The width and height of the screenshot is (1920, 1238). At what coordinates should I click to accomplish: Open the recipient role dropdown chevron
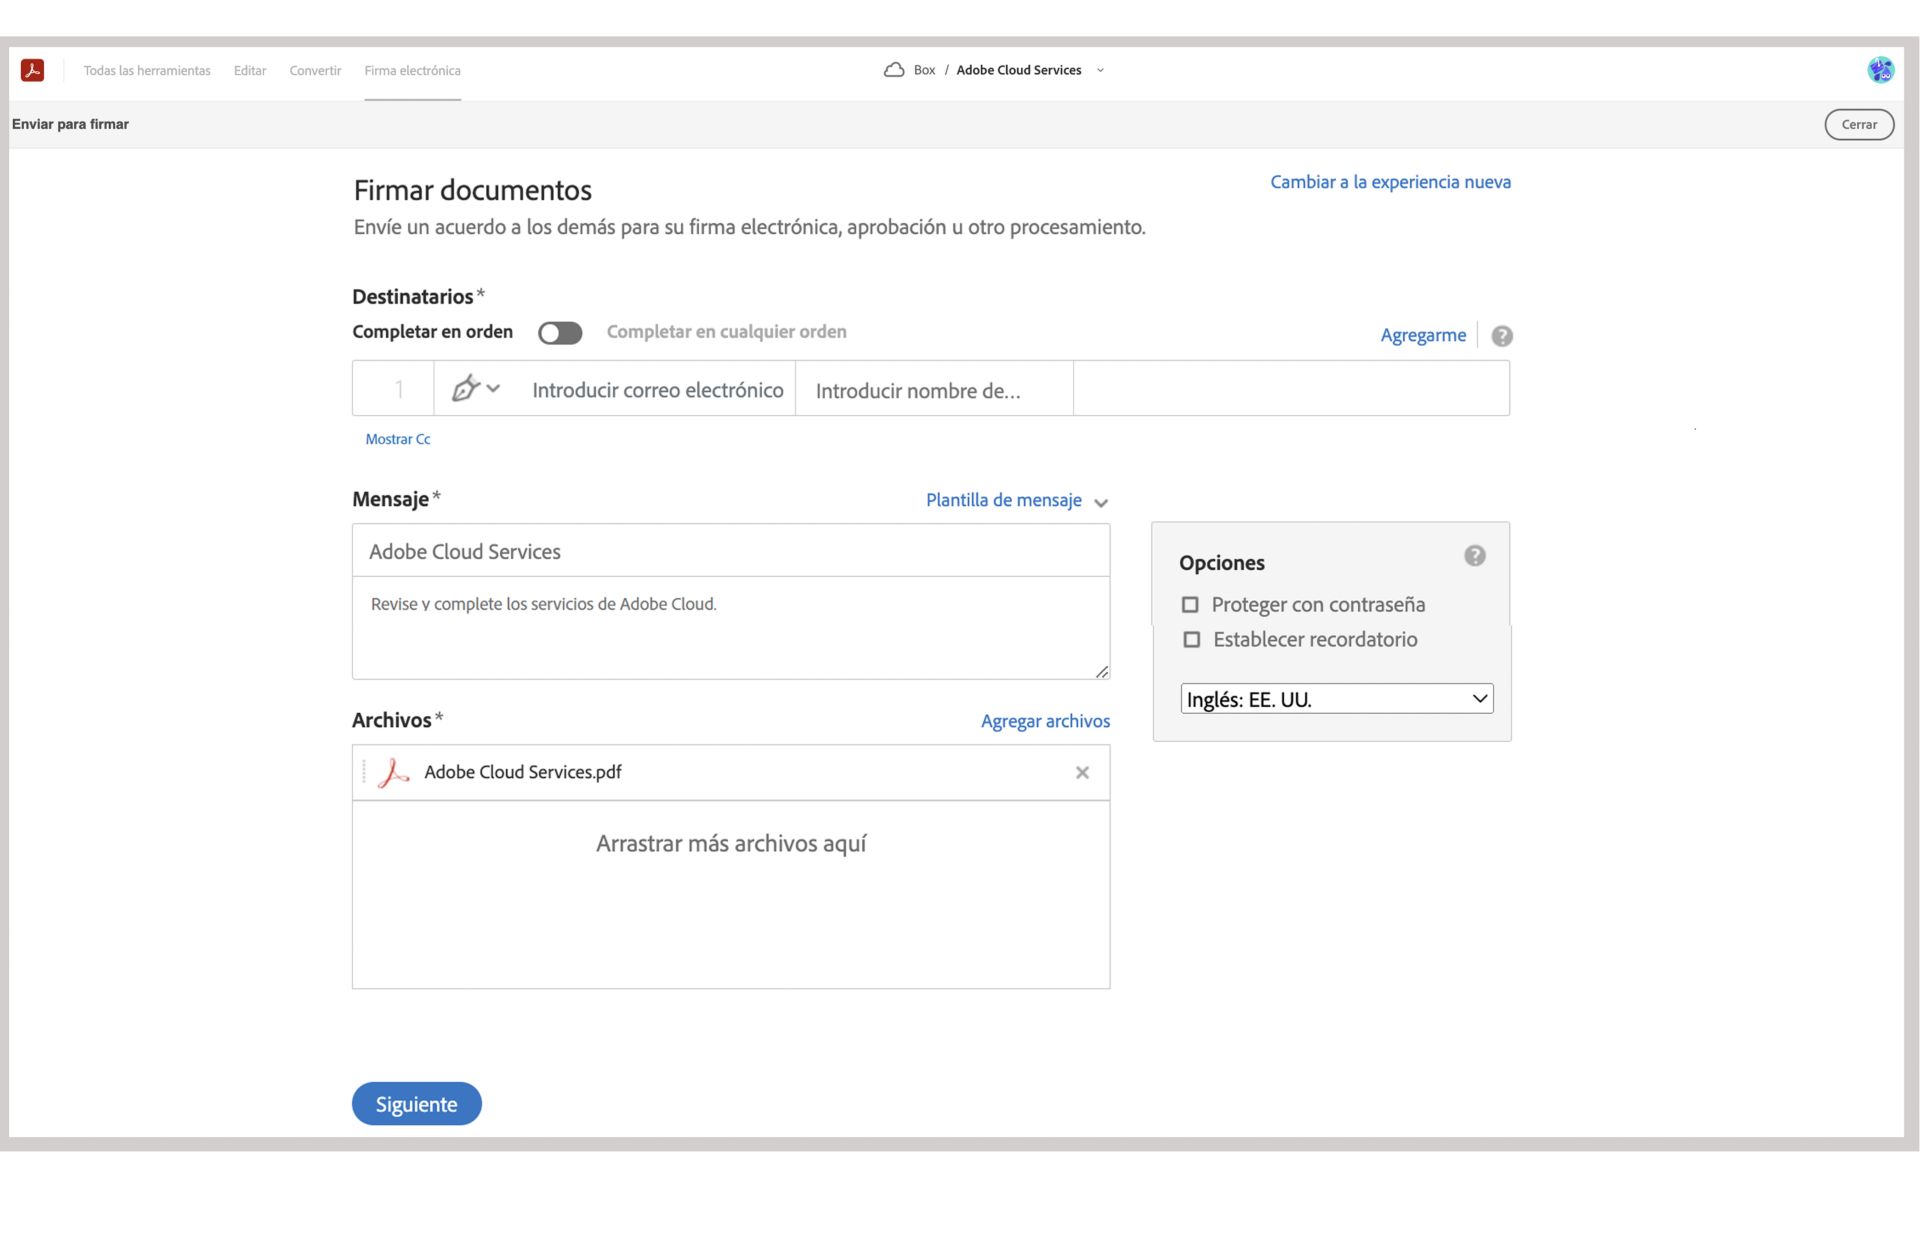click(493, 388)
